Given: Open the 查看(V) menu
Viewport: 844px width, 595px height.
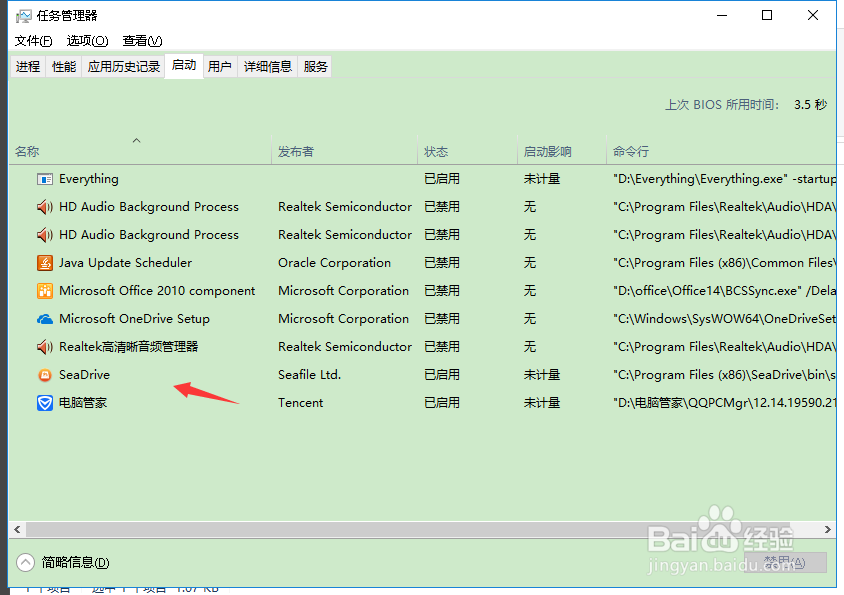Looking at the screenshot, I should pyautogui.click(x=142, y=41).
